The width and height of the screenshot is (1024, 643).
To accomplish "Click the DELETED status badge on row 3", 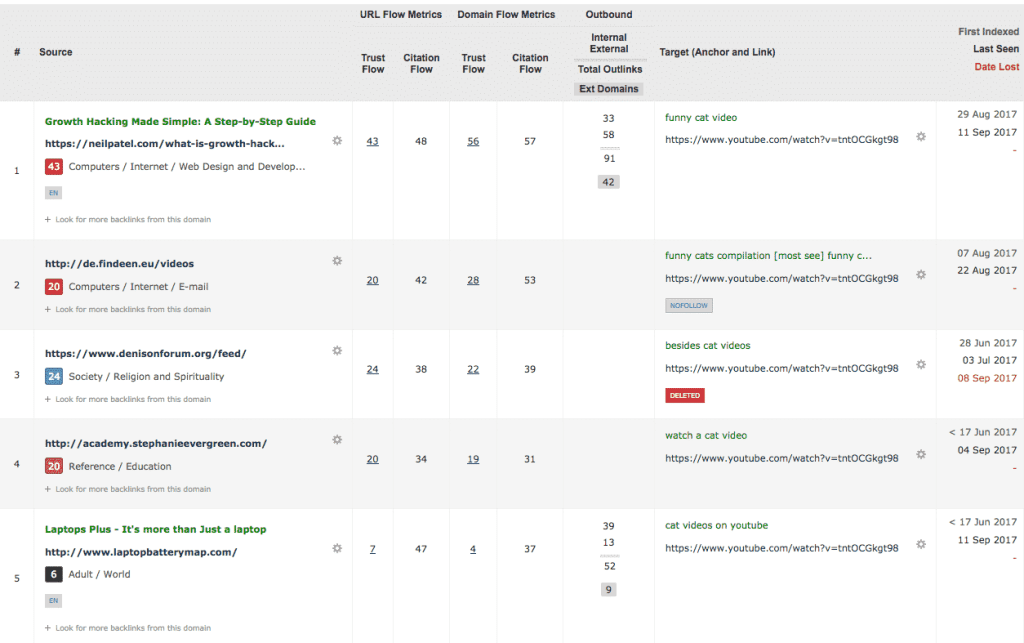I will click(685, 394).
